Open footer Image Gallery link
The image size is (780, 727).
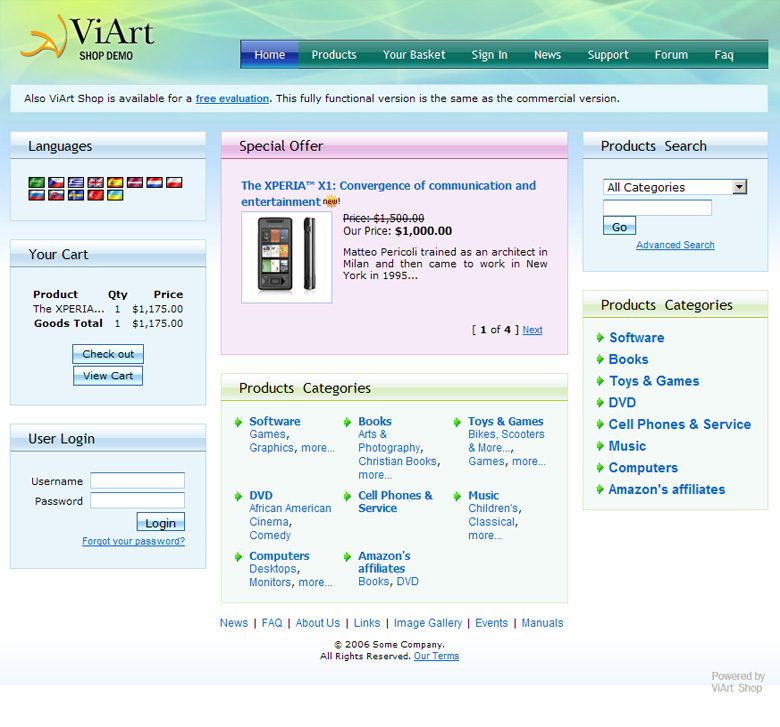point(428,623)
